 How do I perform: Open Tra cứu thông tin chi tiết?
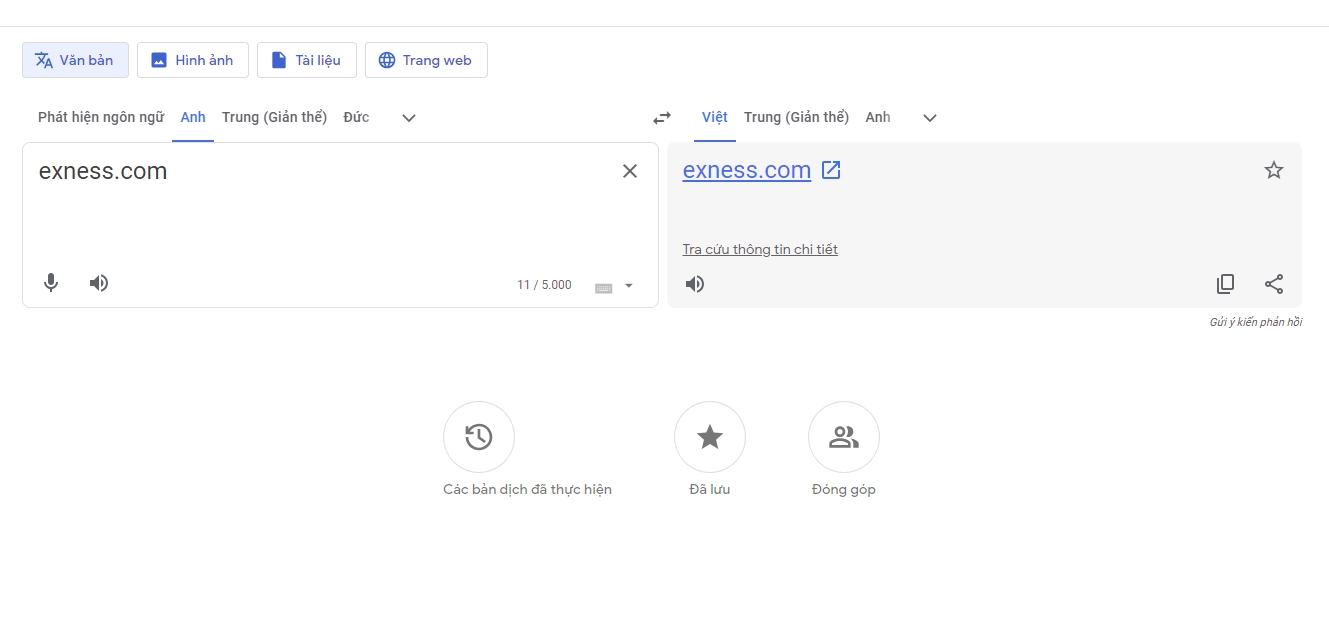tap(760, 250)
